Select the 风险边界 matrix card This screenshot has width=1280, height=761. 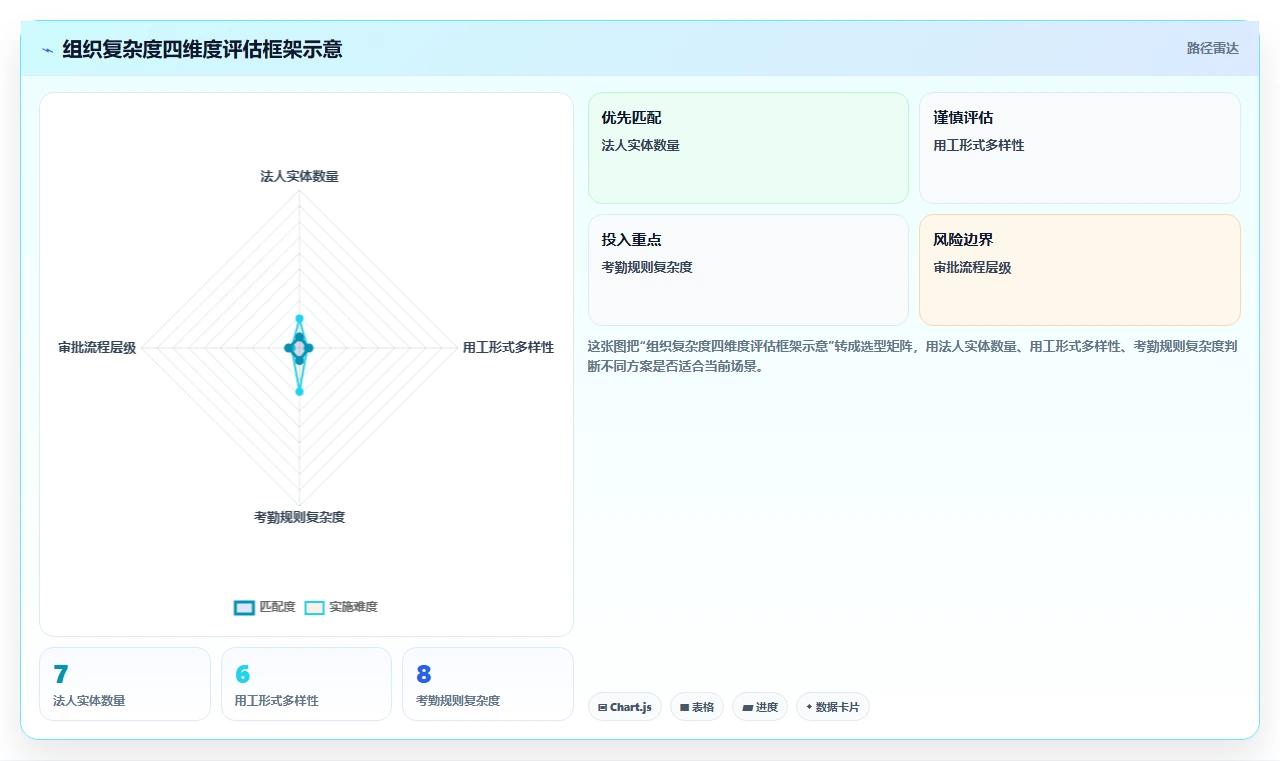pyautogui.click(x=1080, y=270)
